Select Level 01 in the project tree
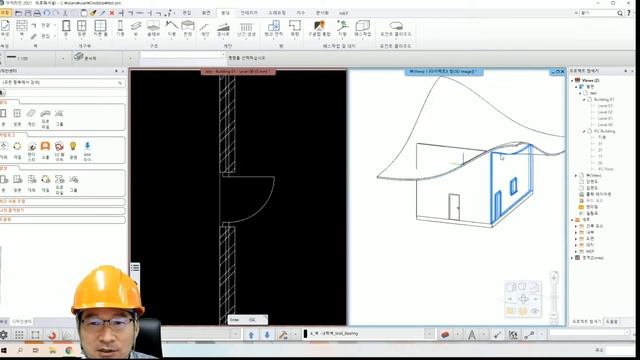This screenshot has height=360, width=640. pyautogui.click(x=605, y=118)
